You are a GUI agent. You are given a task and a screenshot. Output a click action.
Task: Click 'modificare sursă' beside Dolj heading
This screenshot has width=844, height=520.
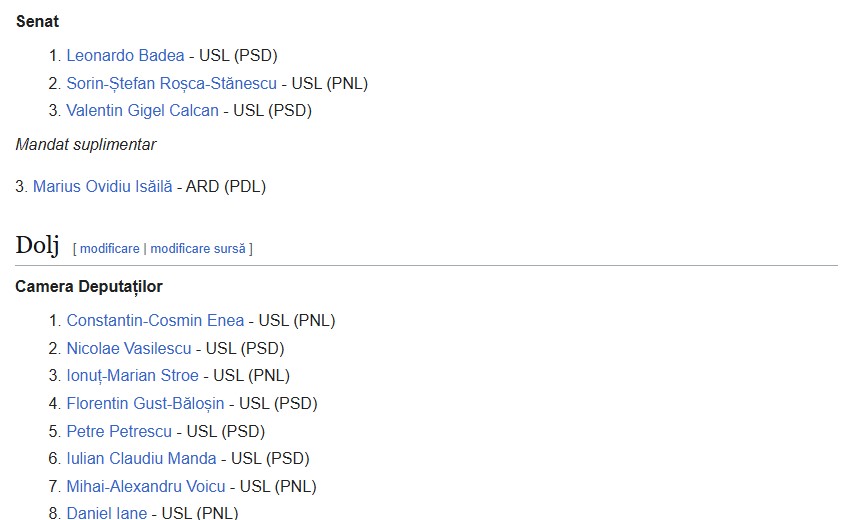[x=199, y=248]
